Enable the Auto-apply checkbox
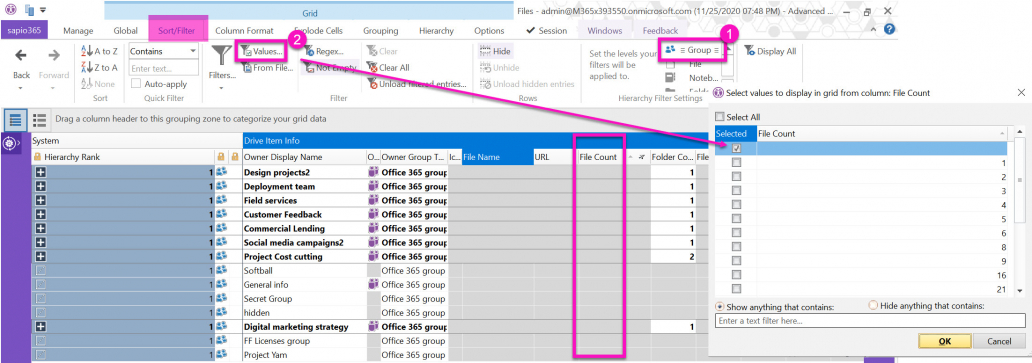1032x363 pixels. point(136,84)
